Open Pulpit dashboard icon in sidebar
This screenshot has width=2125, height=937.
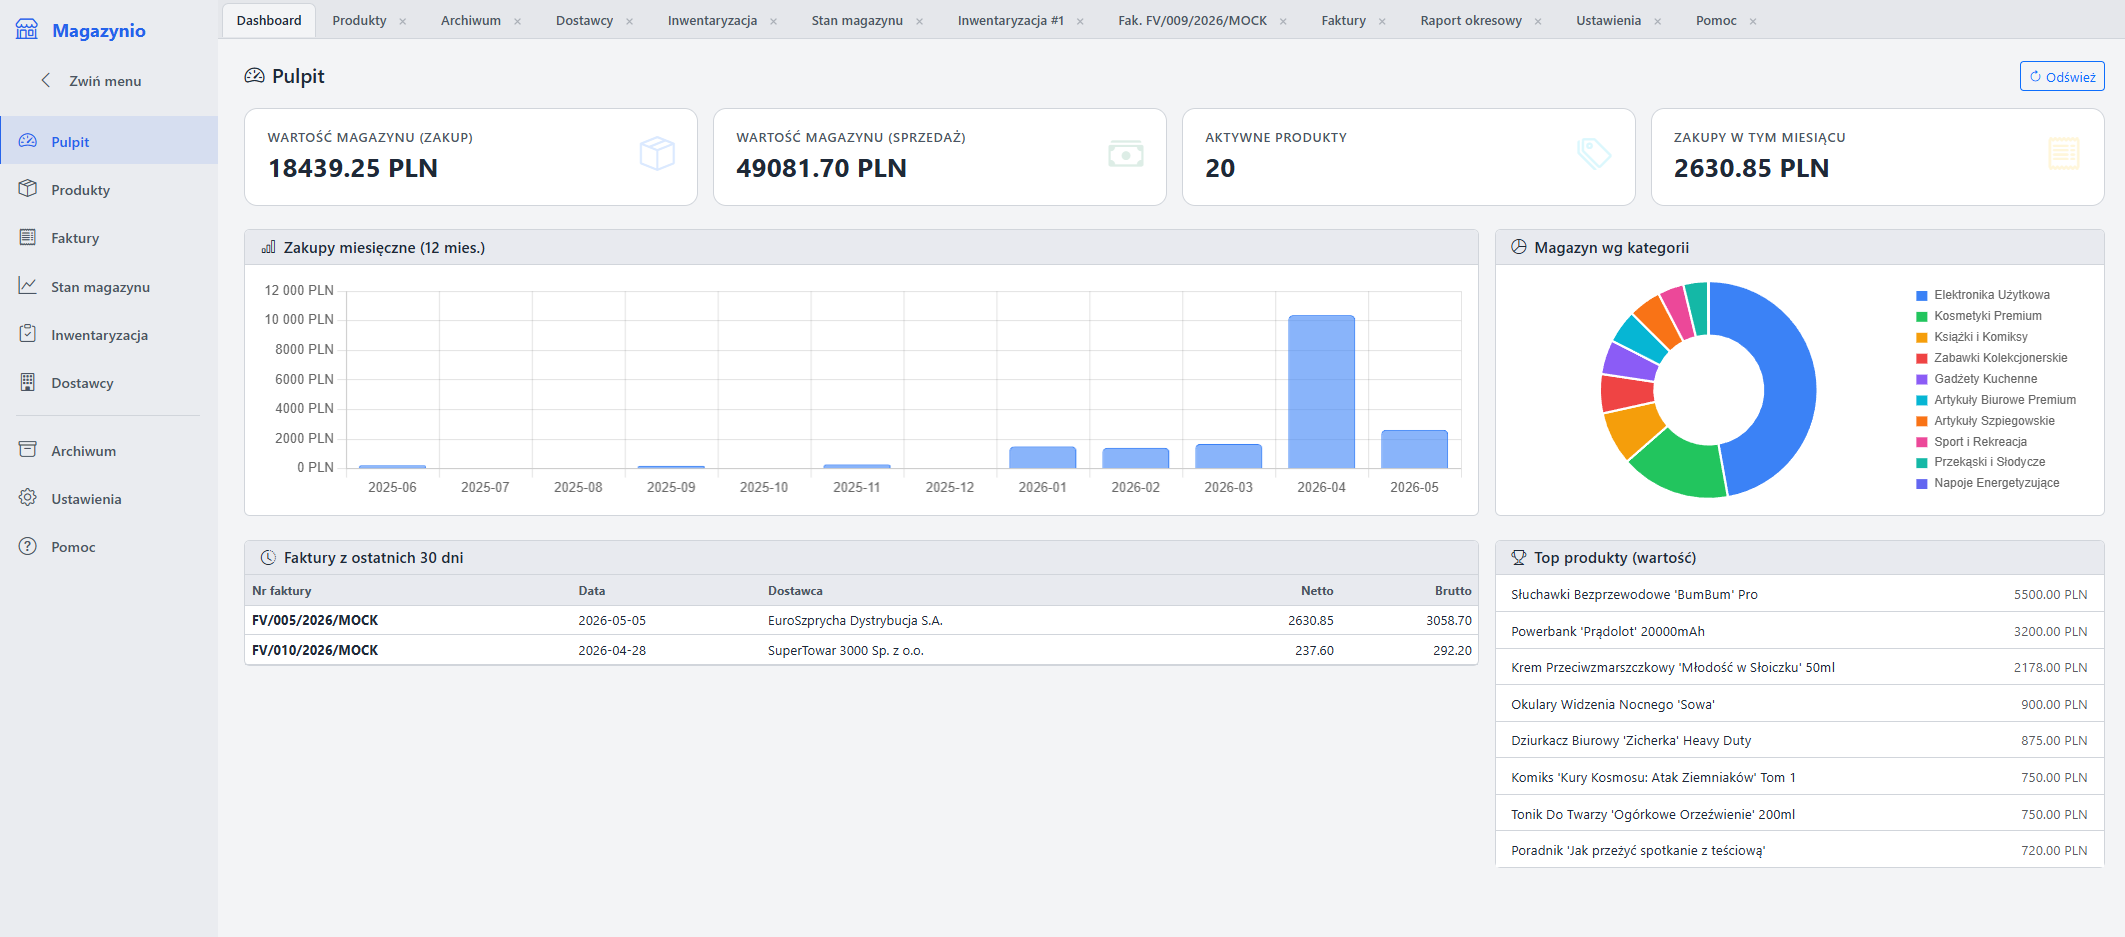pyautogui.click(x=28, y=141)
